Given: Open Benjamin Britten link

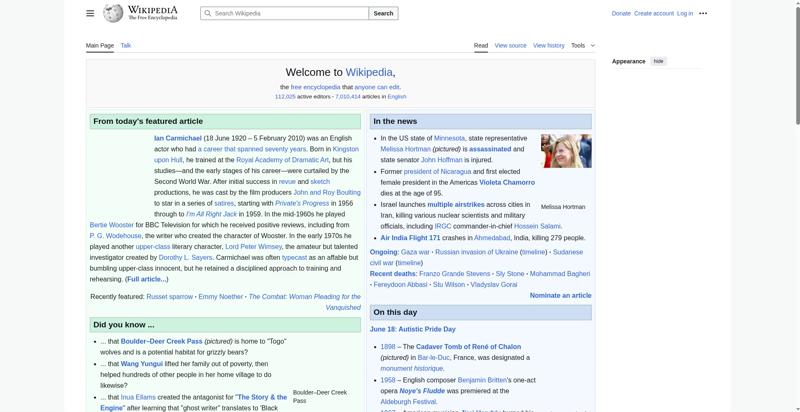Looking at the screenshot, I should coord(482,380).
